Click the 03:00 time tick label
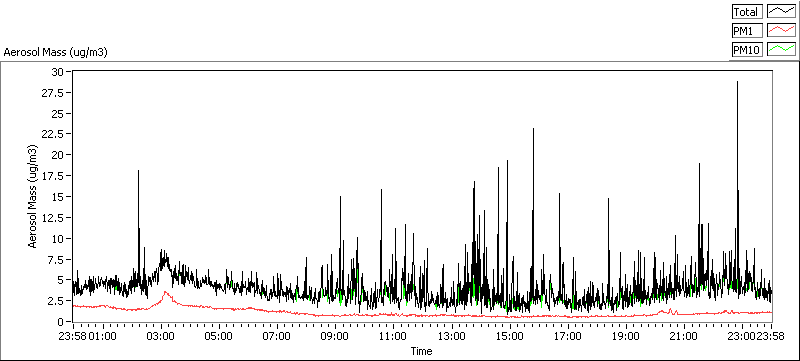The height and width of the screenshot is (361, 800). pyautogui.click(x=161, y=337)
